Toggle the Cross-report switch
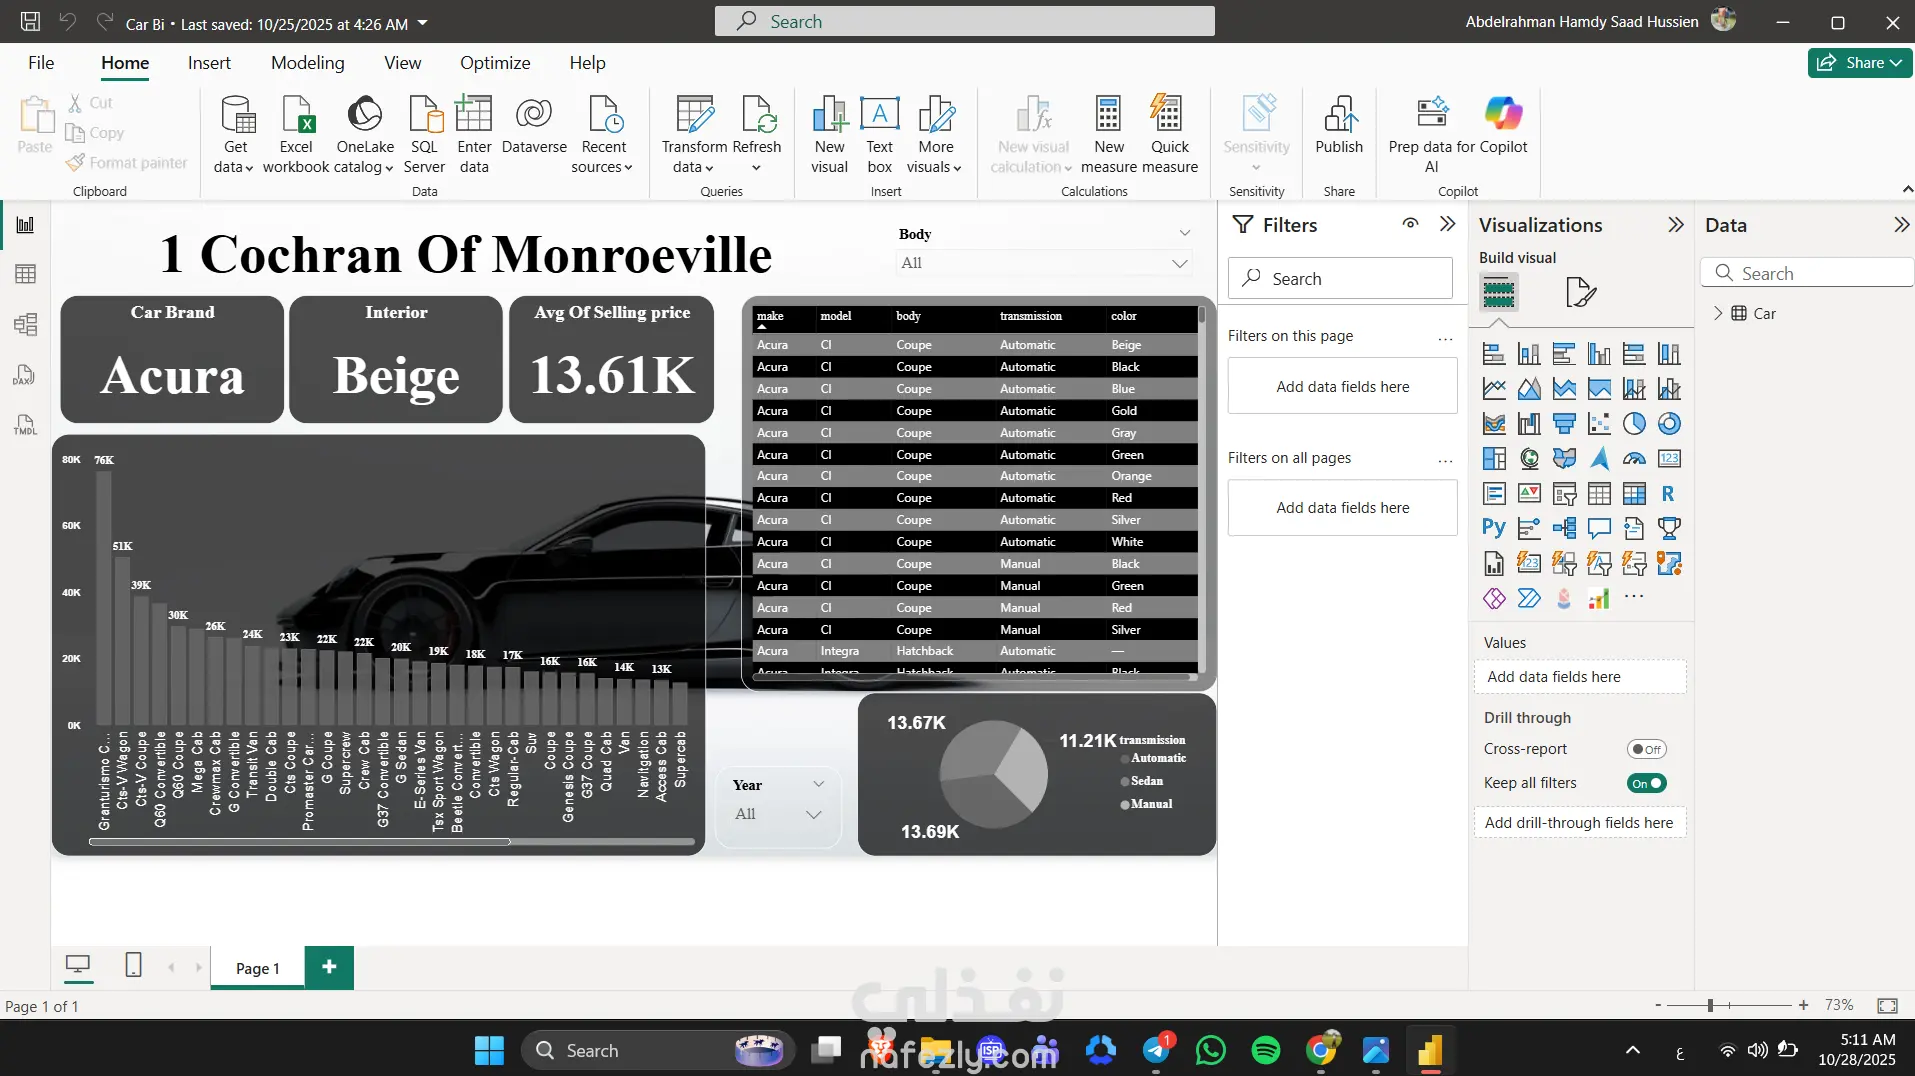Image resolution: width=1915 pixels, height=1076 pixels. tap(1646, 749)
